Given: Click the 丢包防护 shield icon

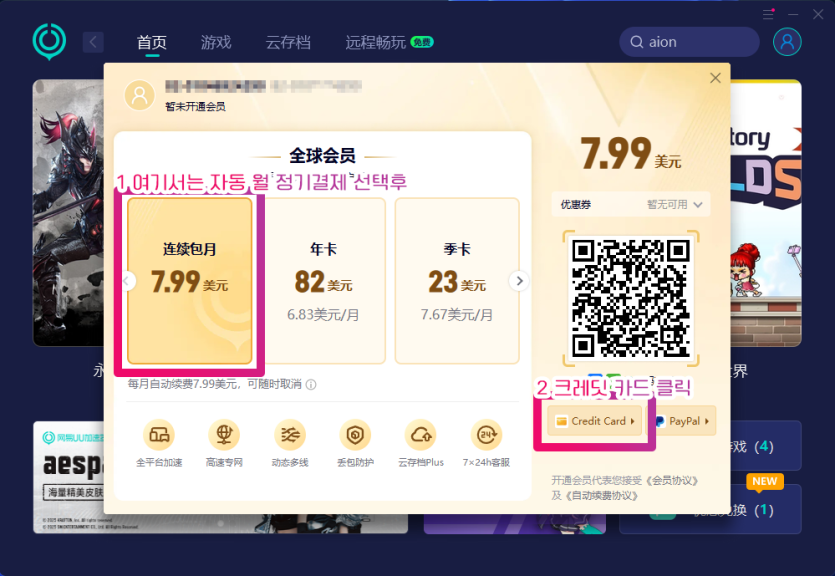Looking at the screenshot, I should [x=355, y=435].
